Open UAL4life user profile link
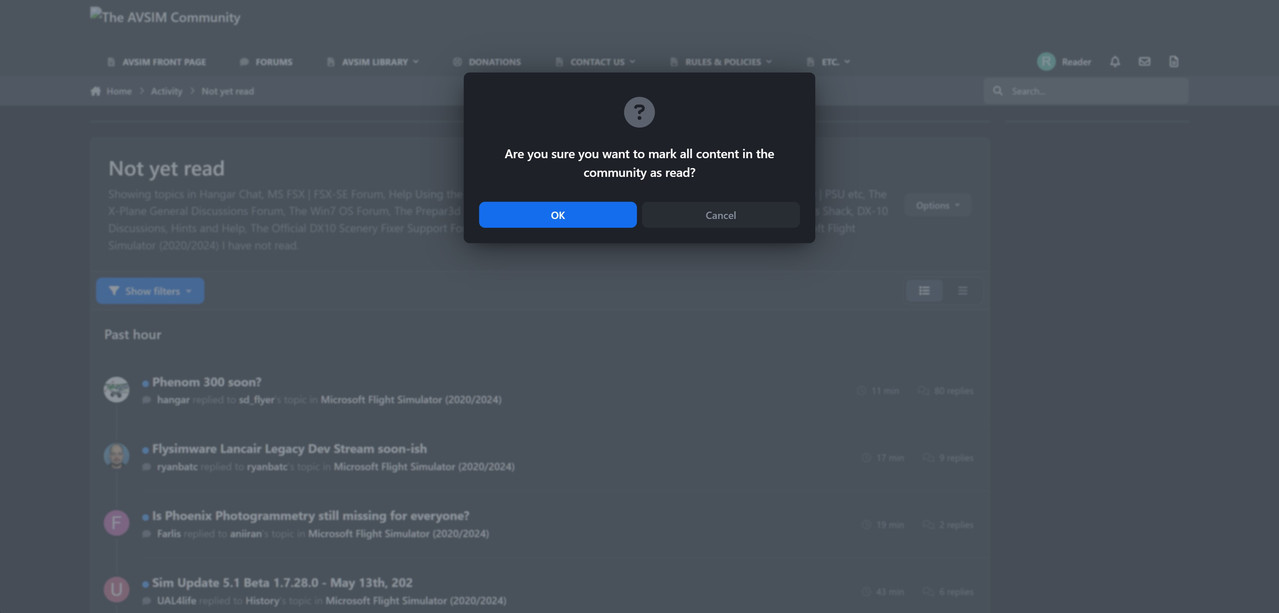This screenshot has width=1279, height=613. click(x=176, y=601)
